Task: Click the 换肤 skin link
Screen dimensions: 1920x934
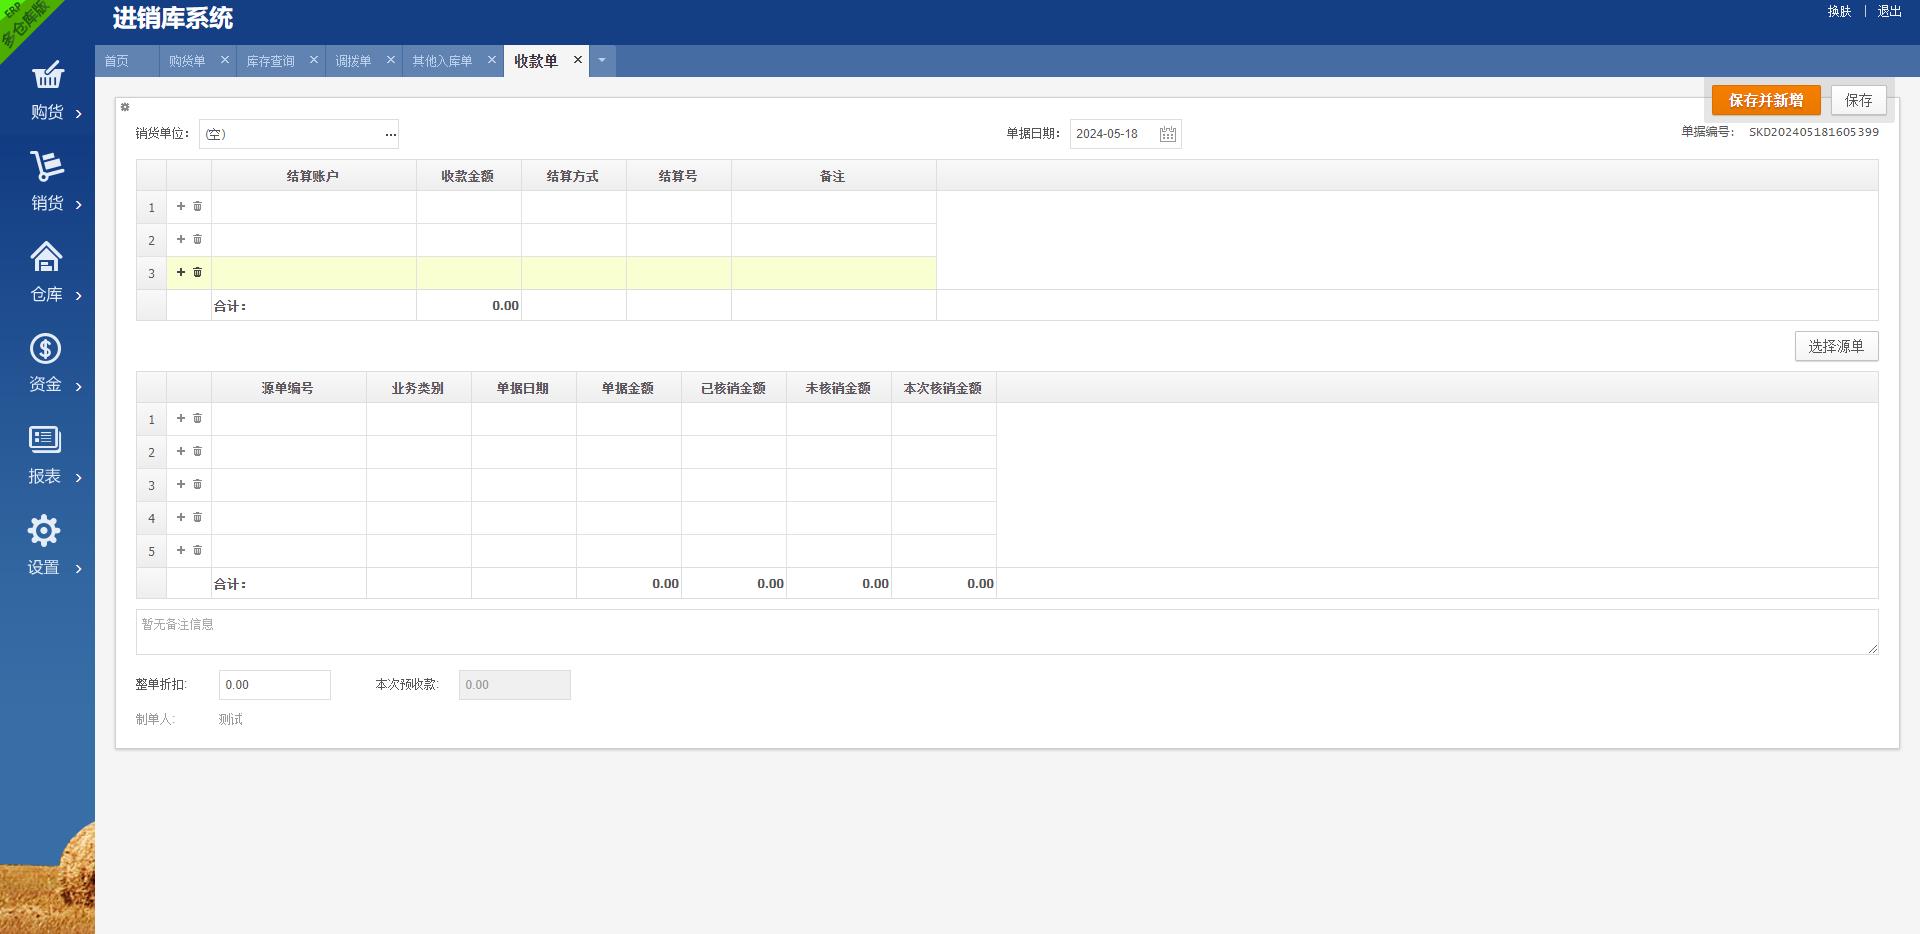Action: click(1840, 11)
